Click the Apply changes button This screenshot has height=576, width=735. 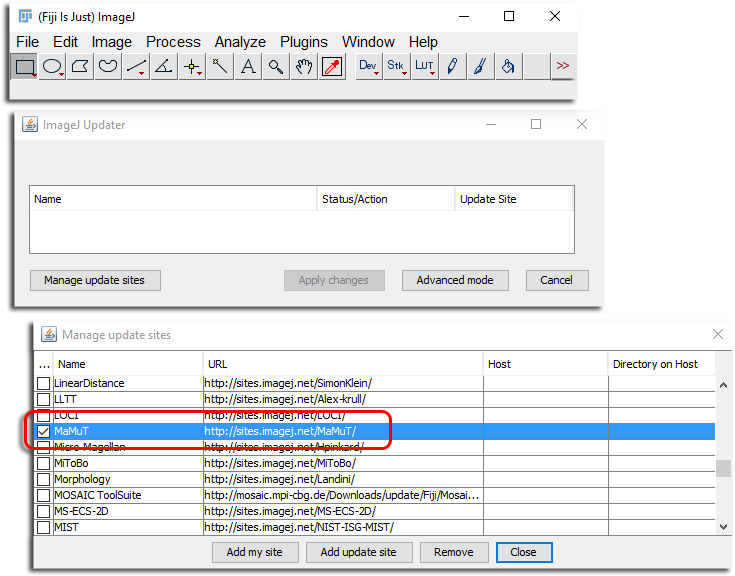(x=334, y=280)
